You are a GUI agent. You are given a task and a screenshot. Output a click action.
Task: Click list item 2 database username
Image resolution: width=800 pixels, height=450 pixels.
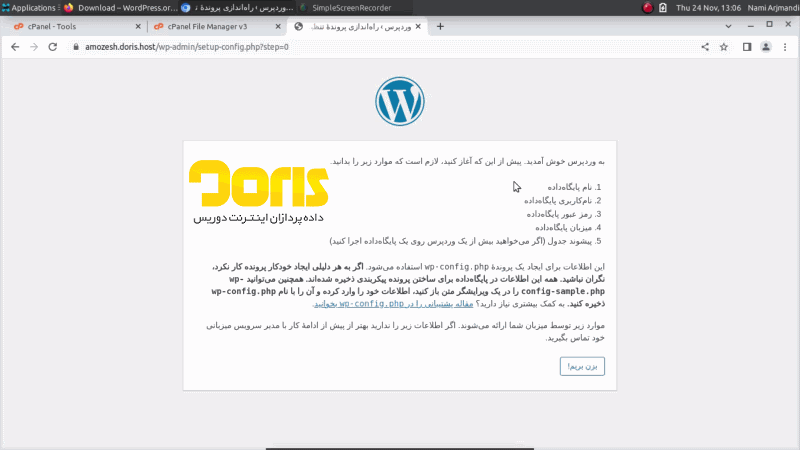(563, 201)
